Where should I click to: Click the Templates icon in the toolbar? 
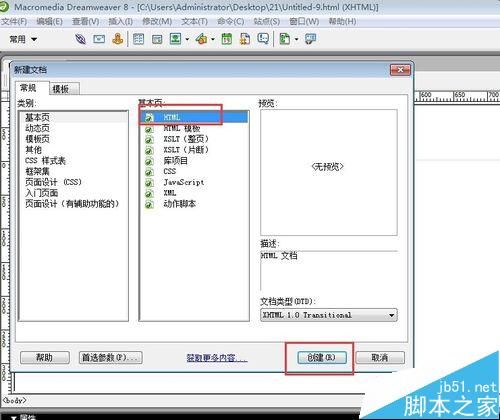(285, 39)
